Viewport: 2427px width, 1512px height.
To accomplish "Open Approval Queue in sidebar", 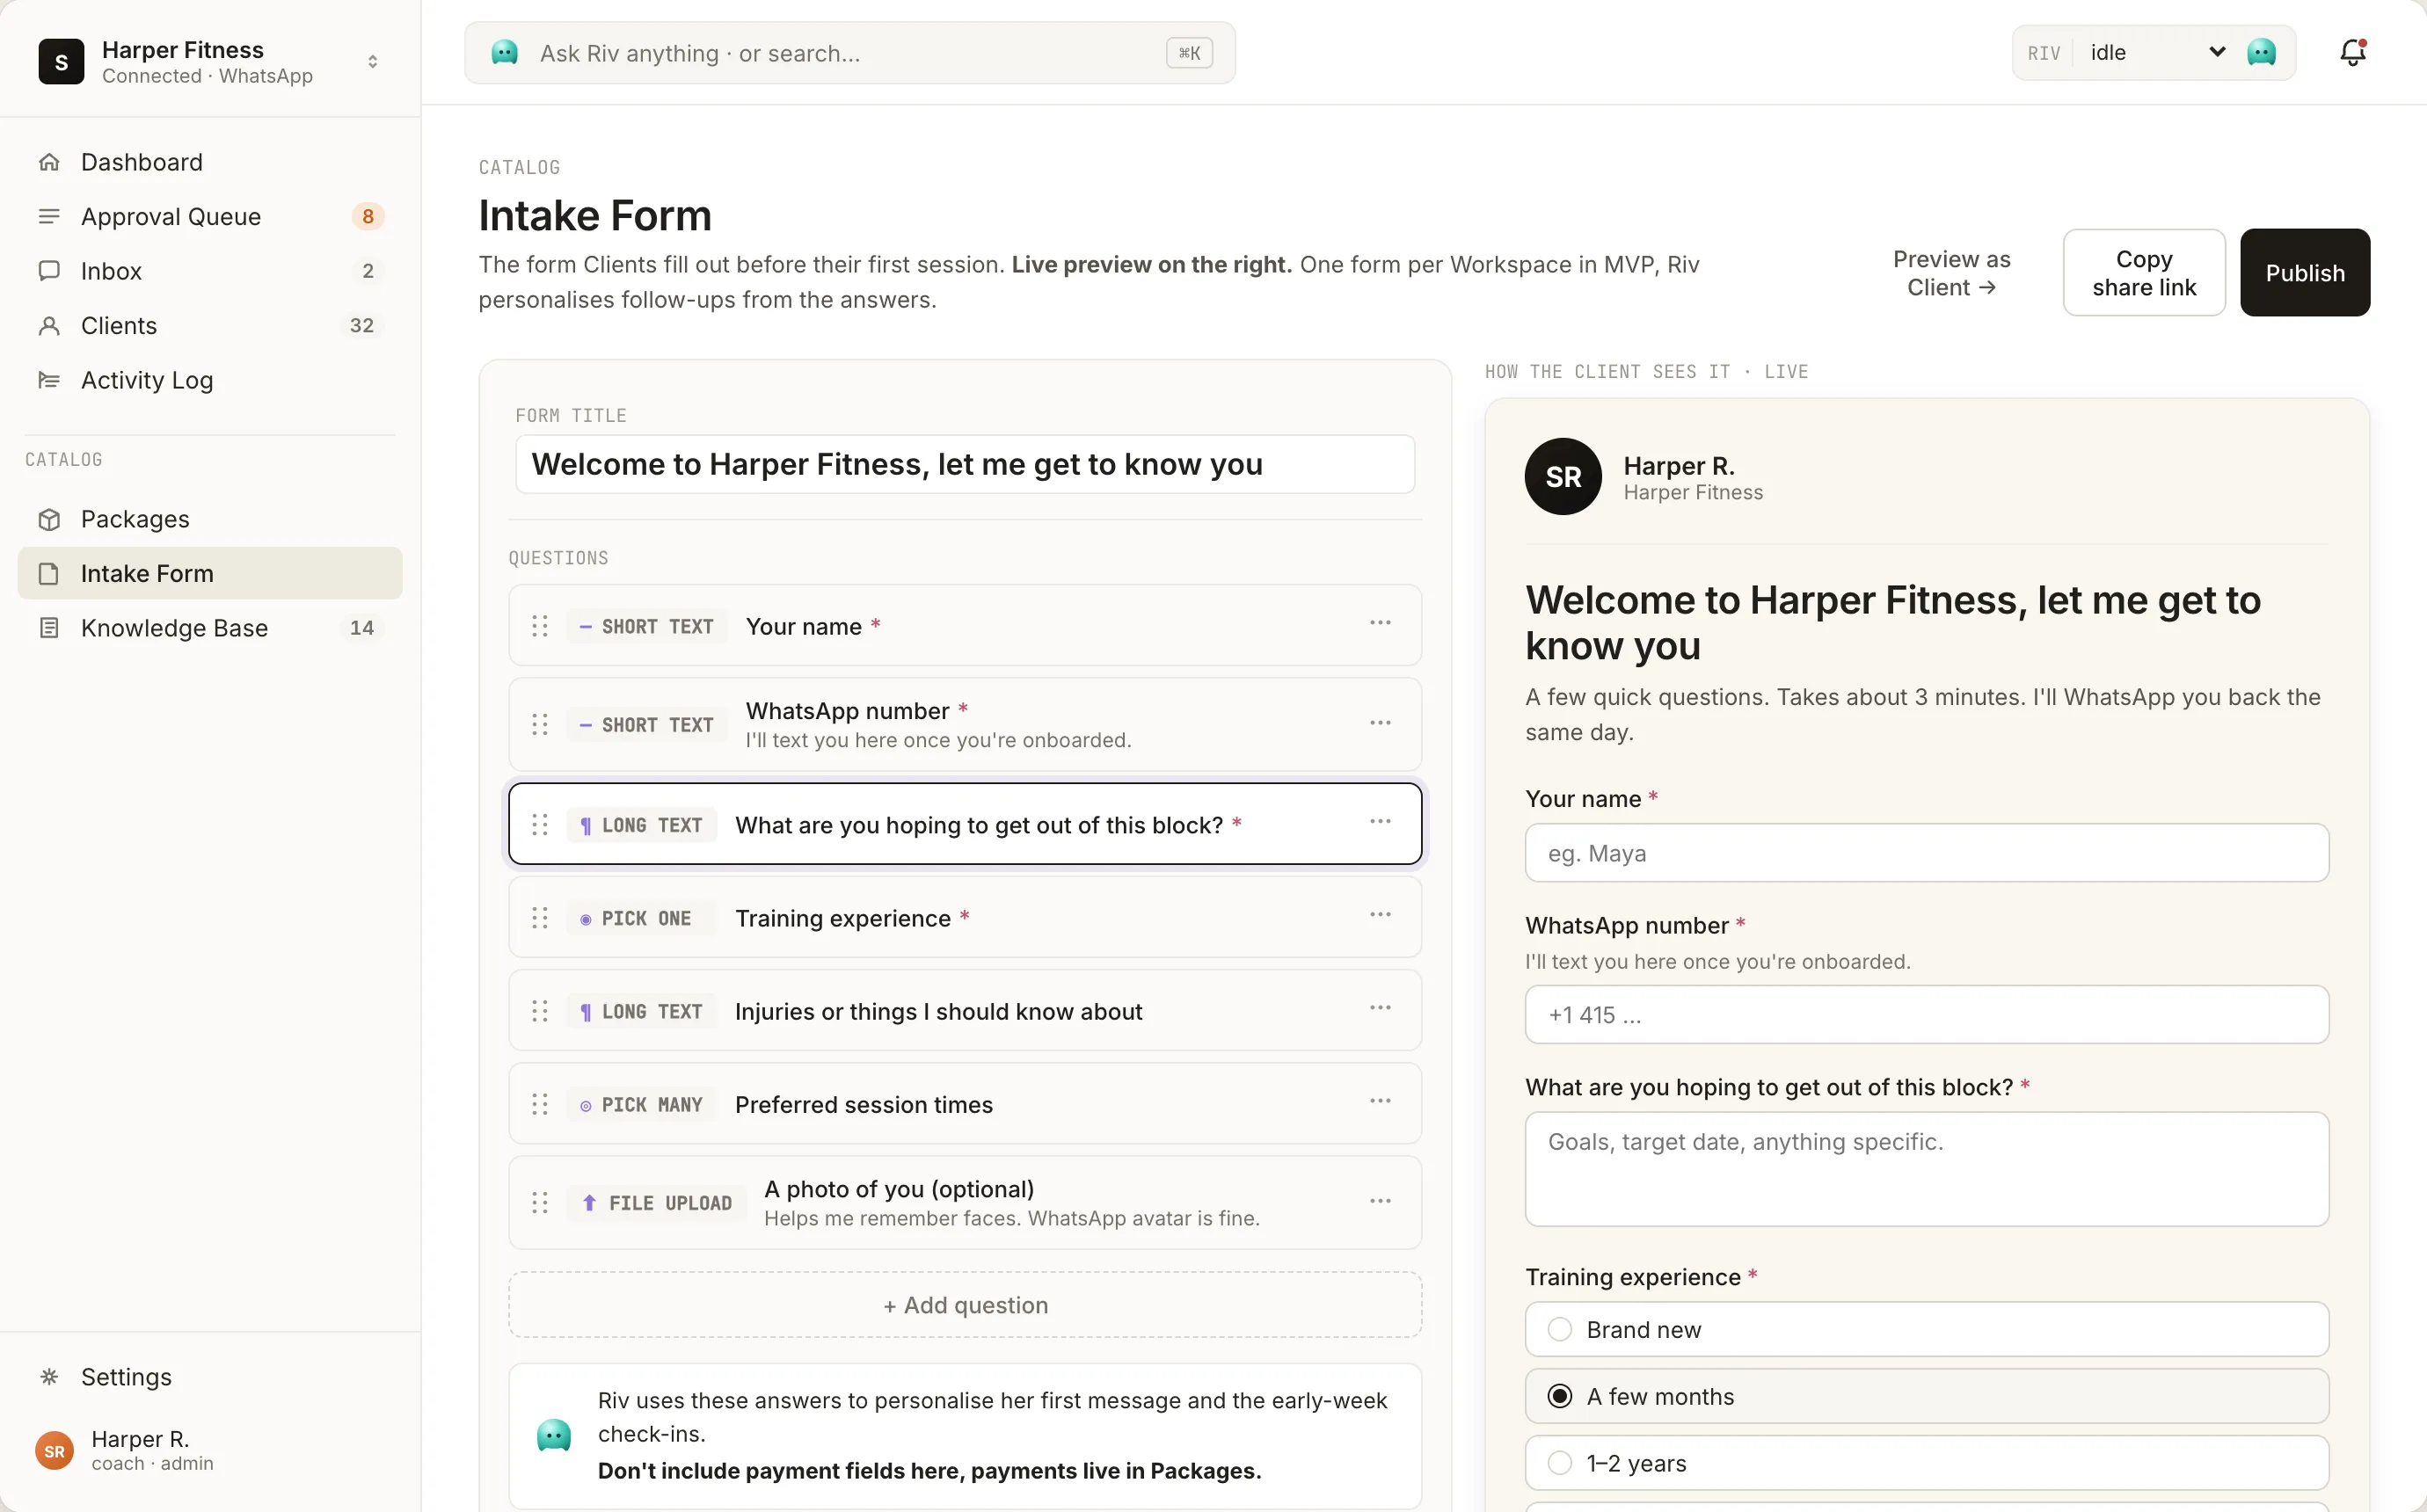I will (x=210, y=217).
